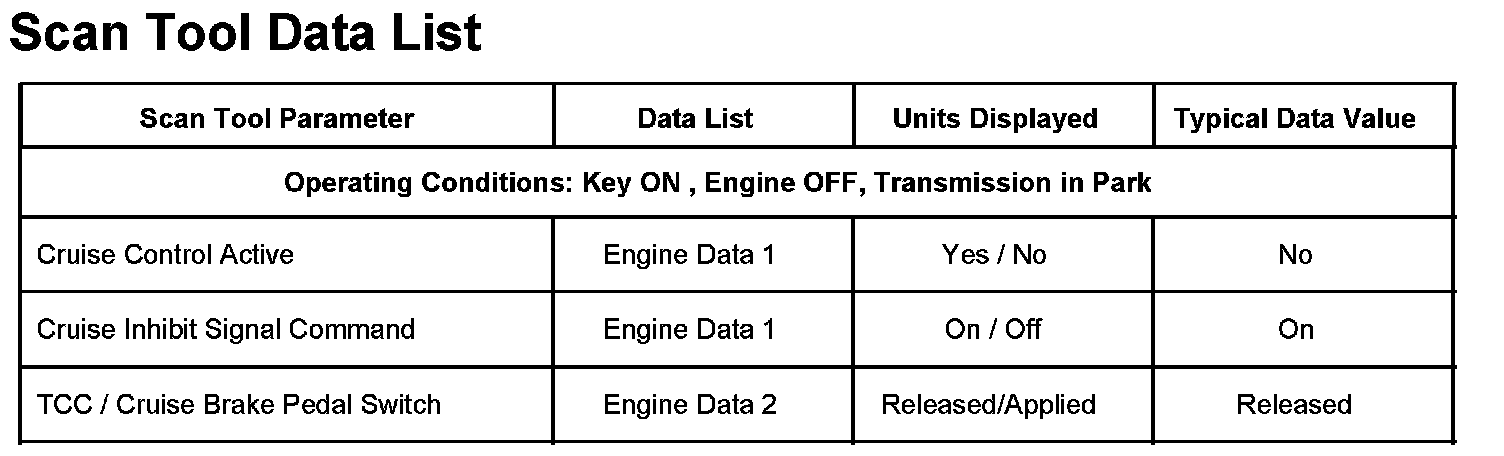Click the Typical Data Value column header

tap(1294, 119)
